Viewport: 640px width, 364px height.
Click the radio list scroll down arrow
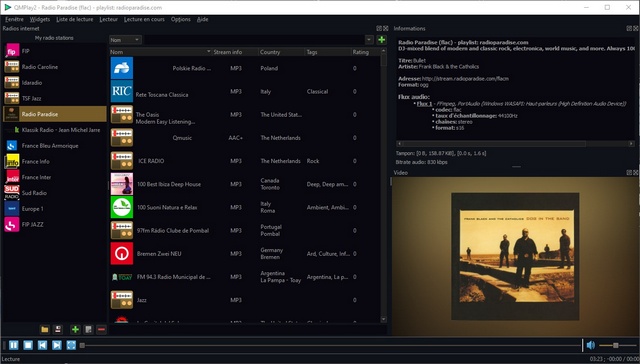pyautogui.click(x=383, y=319)
